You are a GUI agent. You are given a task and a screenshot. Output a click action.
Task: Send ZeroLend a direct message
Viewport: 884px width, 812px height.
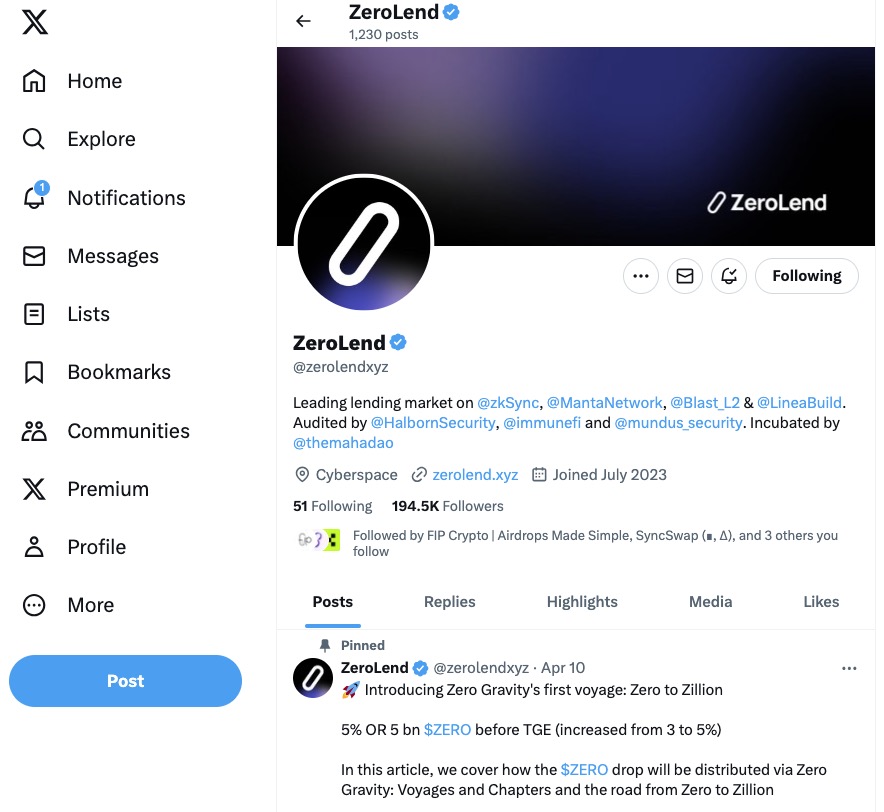pyautogui.click(x=685, y=276)
